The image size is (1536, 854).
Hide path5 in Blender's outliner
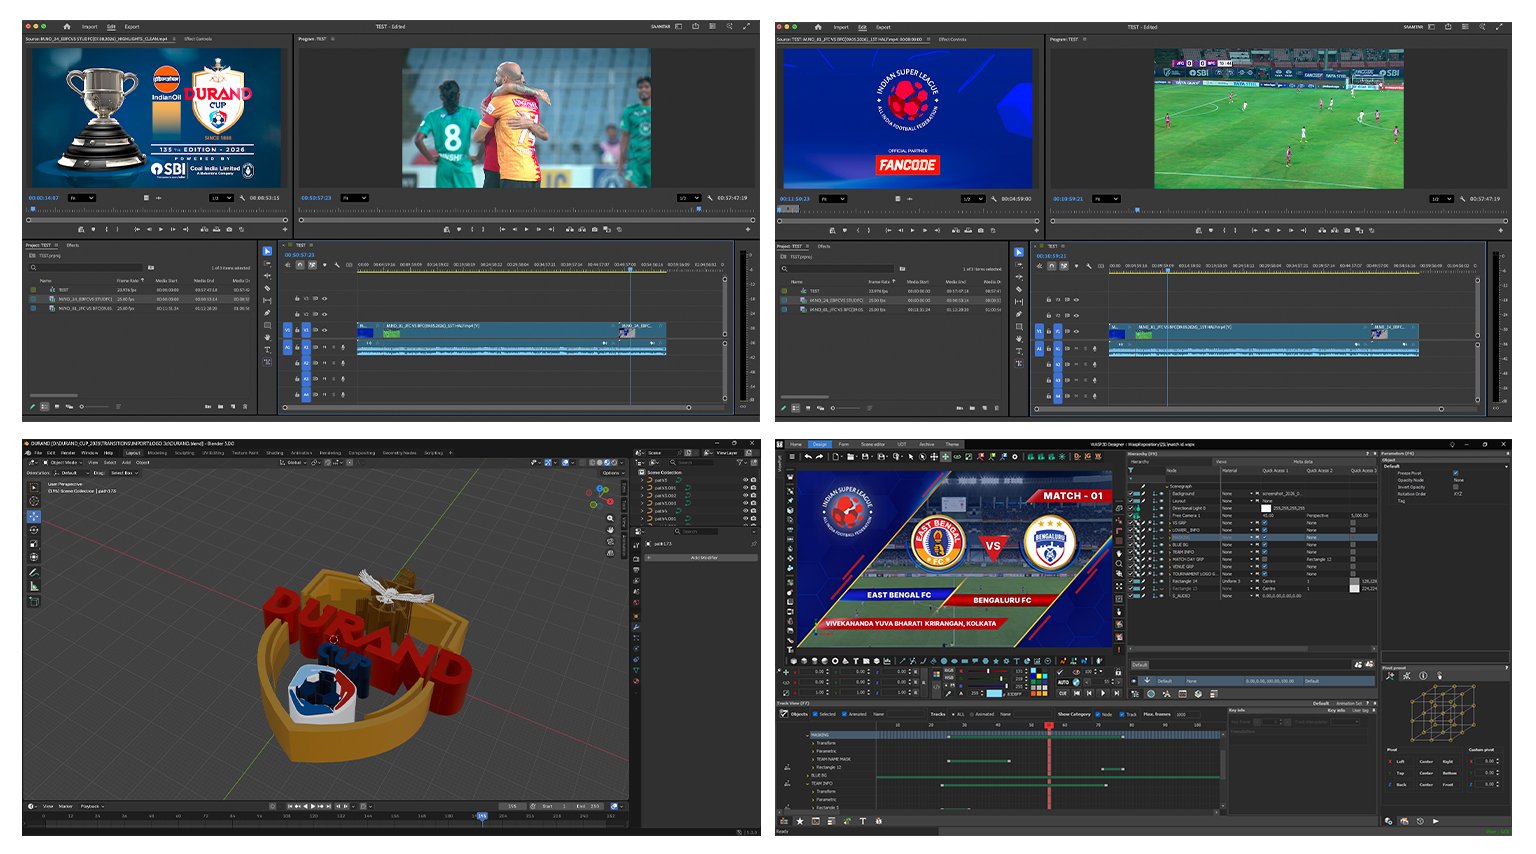[x=745, y=480]
